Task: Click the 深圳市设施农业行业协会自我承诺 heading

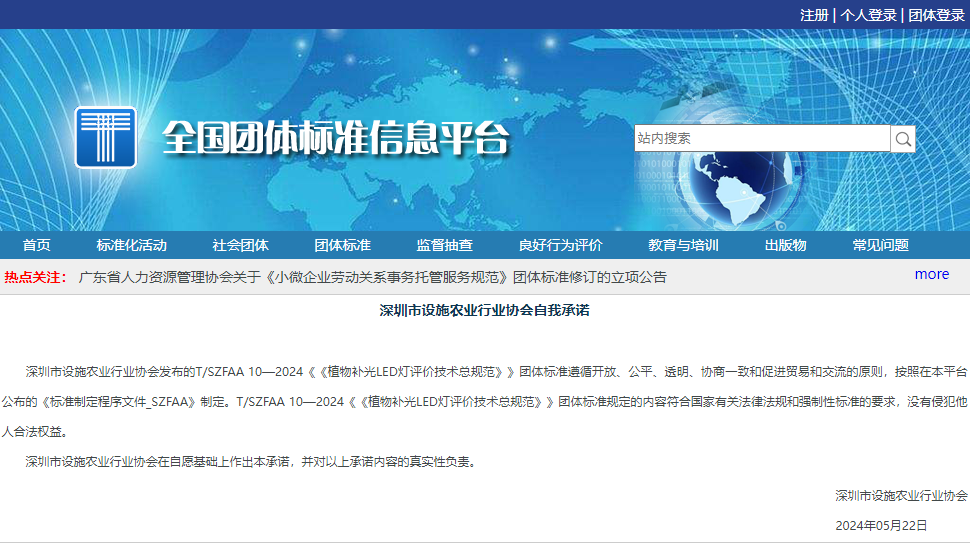Action: (484, 310)
